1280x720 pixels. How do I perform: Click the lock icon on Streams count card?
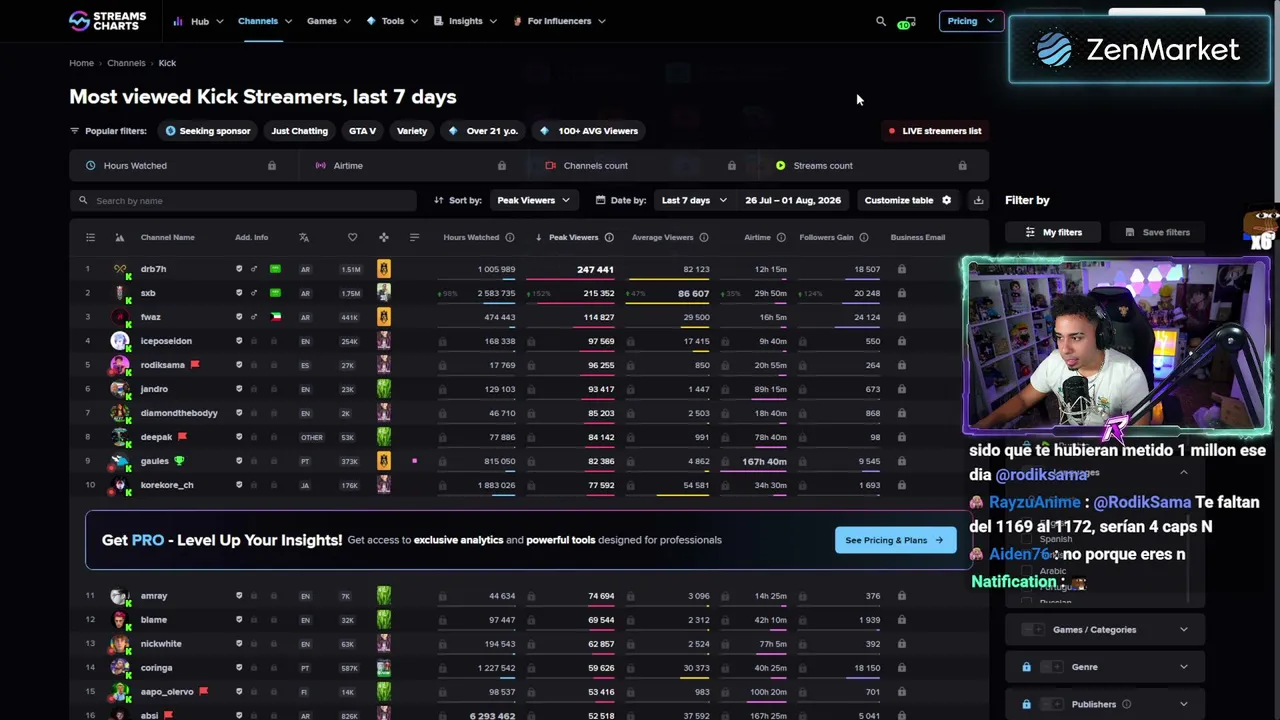pyautogui.click(x=962, y=166)
